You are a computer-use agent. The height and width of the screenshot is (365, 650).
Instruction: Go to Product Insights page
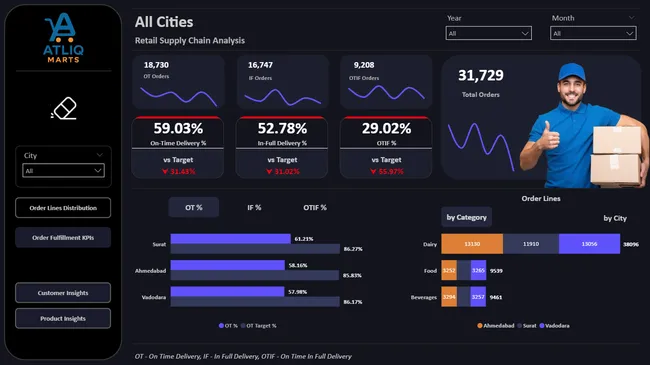63,319
